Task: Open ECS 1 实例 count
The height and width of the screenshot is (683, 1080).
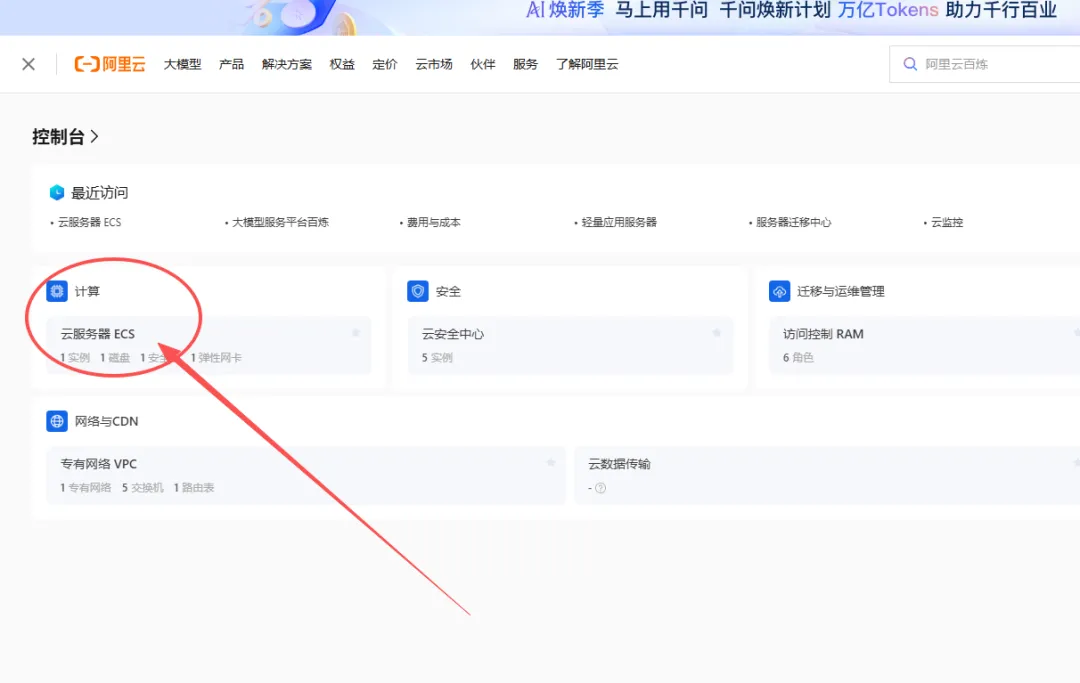Action: click(x=75, y=357)
